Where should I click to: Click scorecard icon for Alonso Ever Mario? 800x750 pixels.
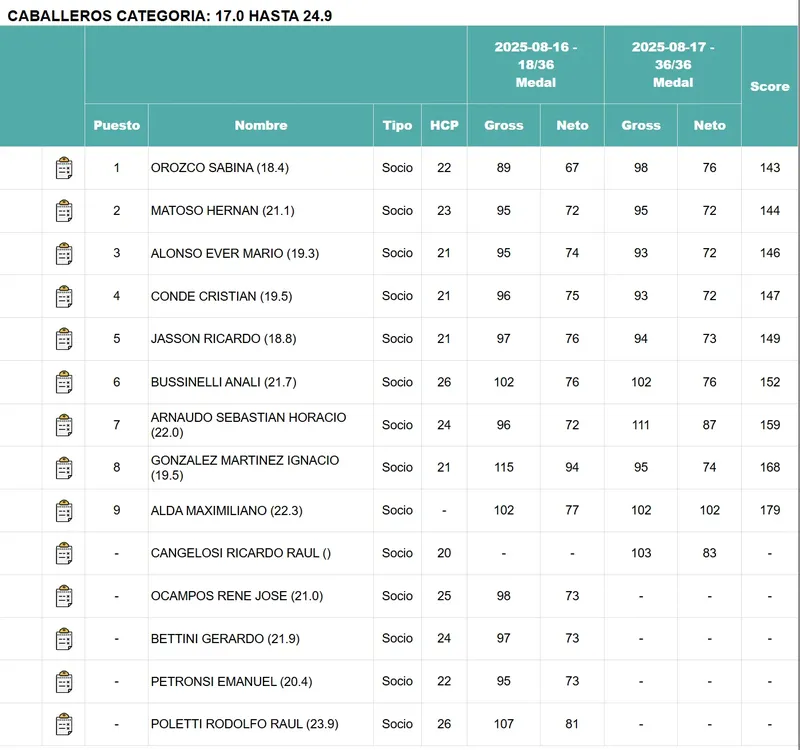64,254
